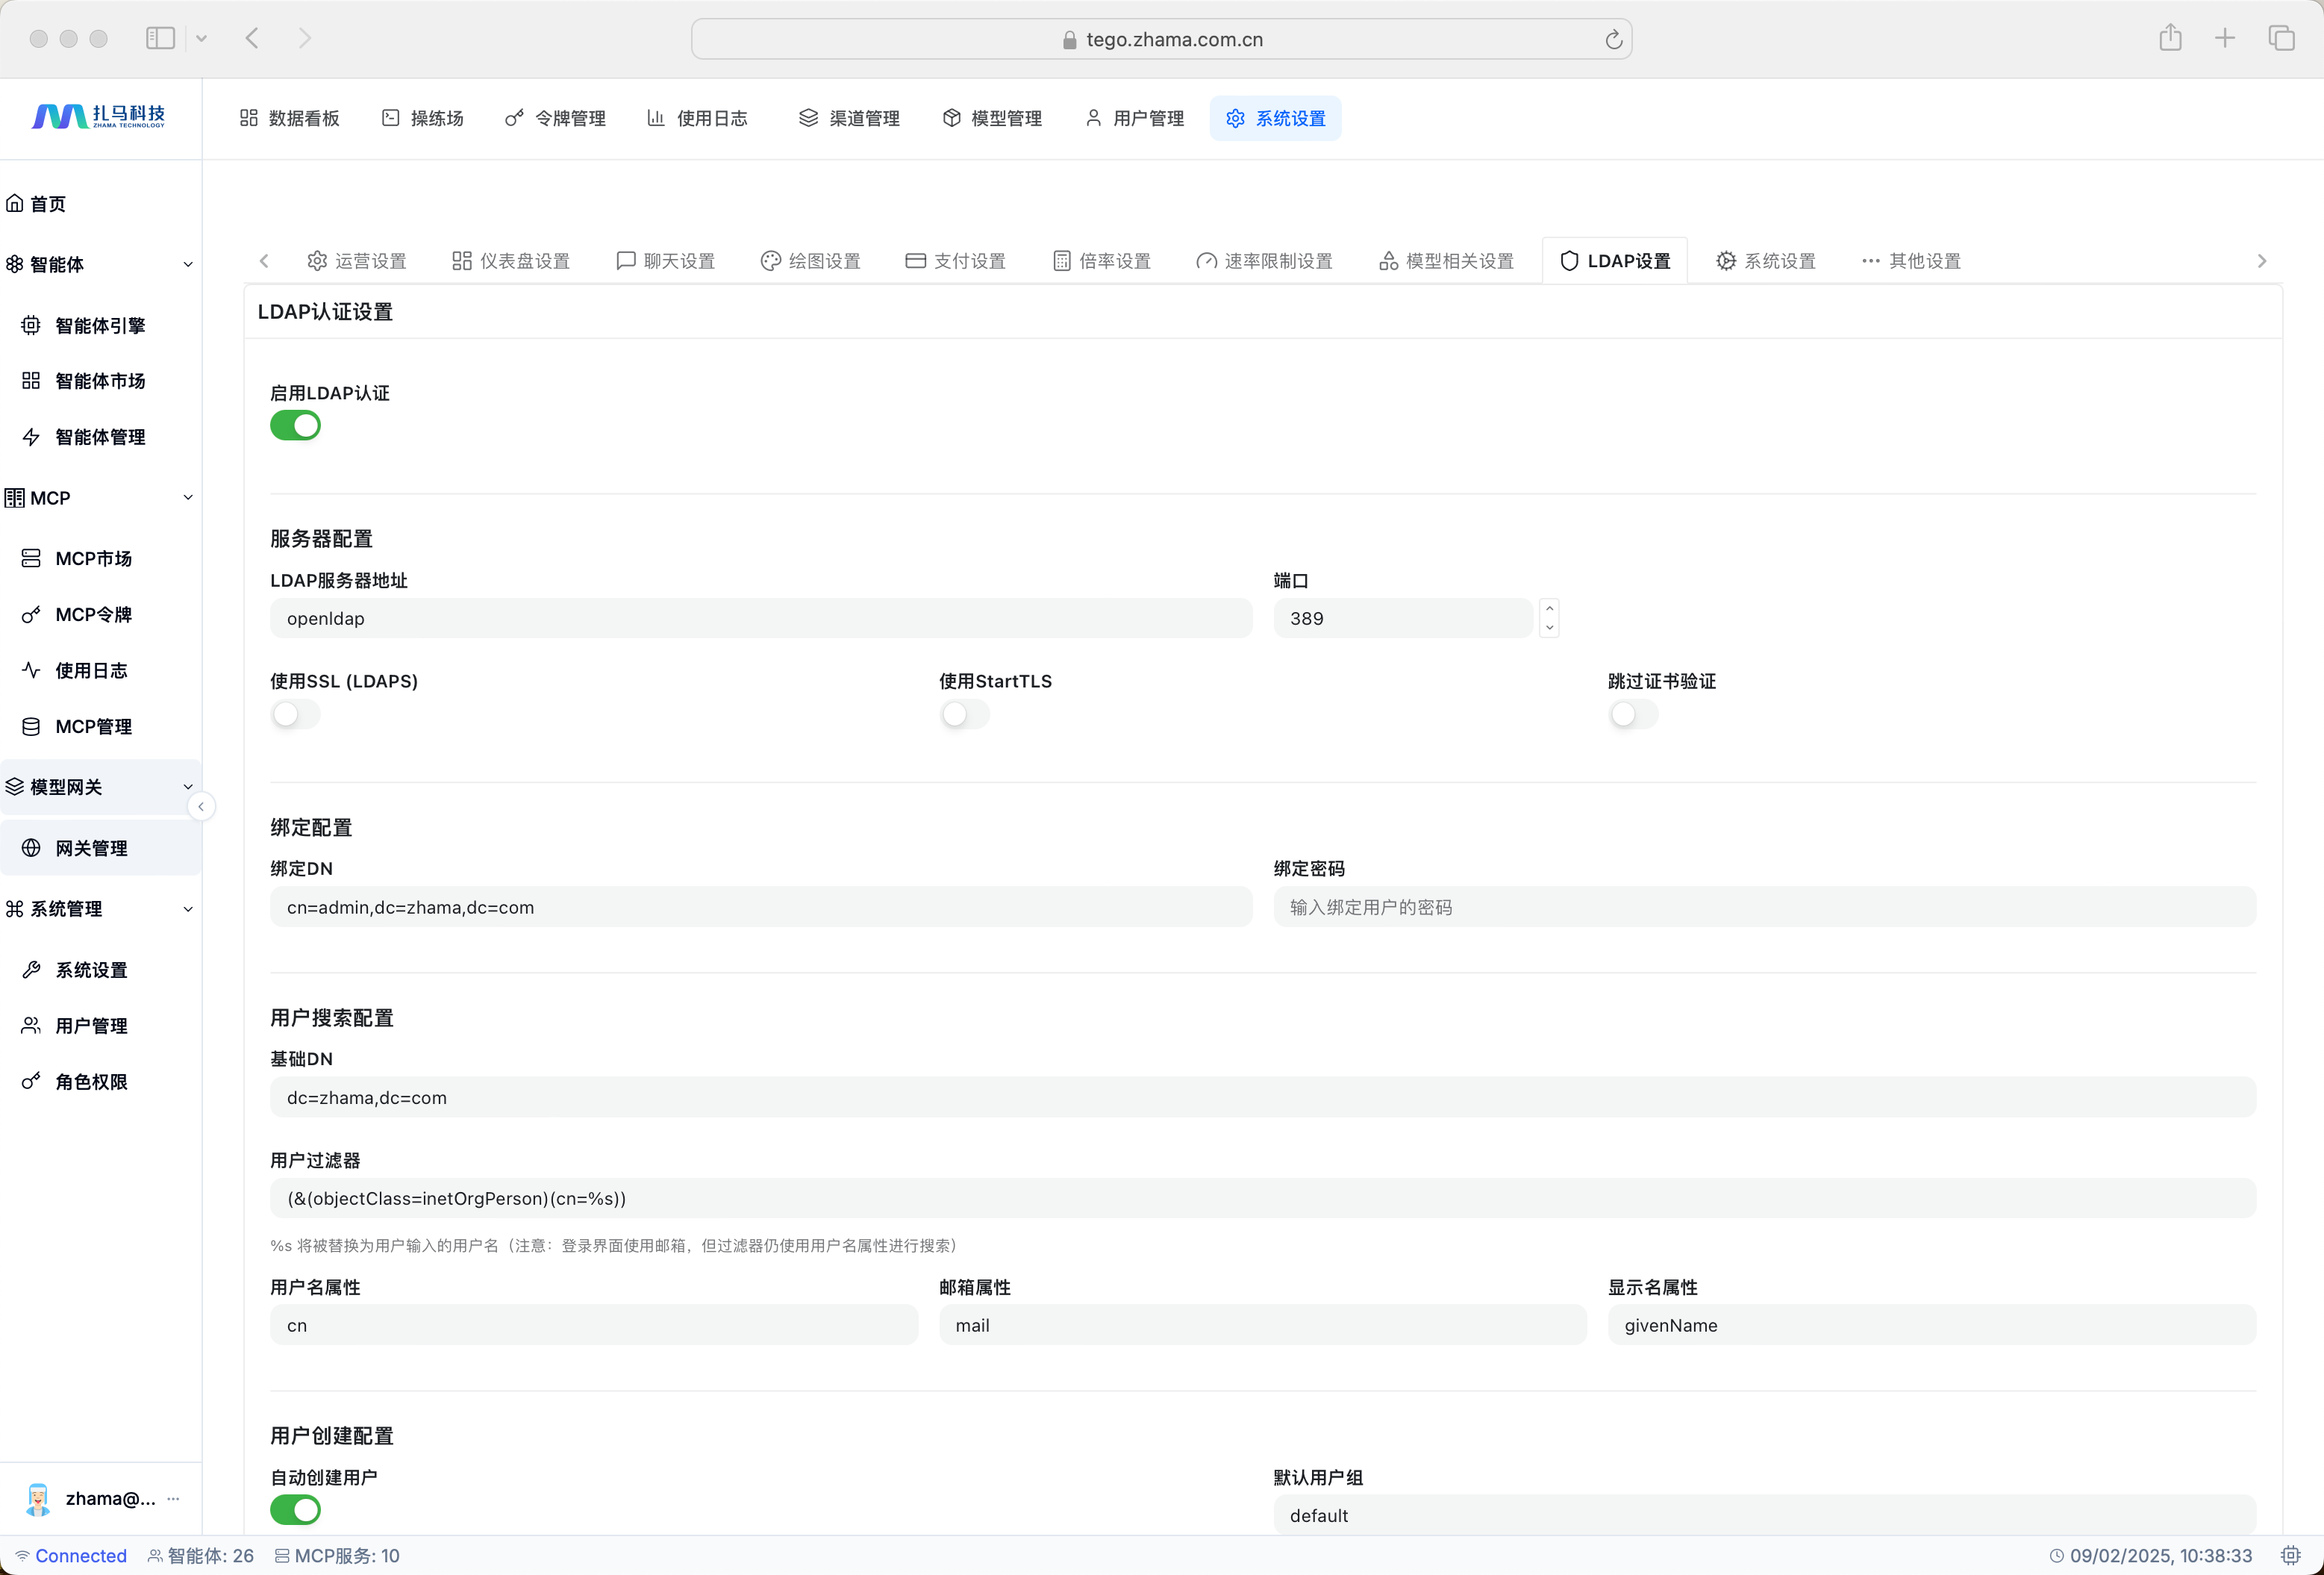Open Safari share icon
This screenshot has width=2324, height=1575.
(2169, 38)
